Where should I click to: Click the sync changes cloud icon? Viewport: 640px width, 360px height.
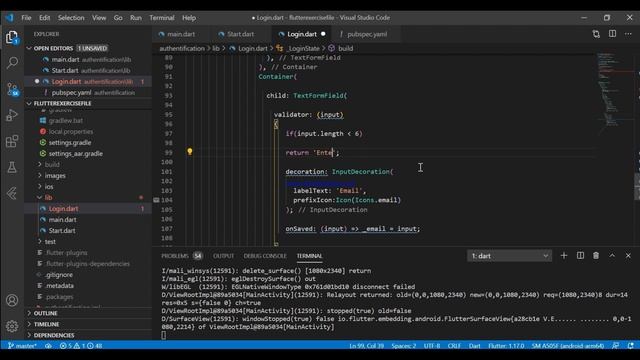(x=48, y=346)
